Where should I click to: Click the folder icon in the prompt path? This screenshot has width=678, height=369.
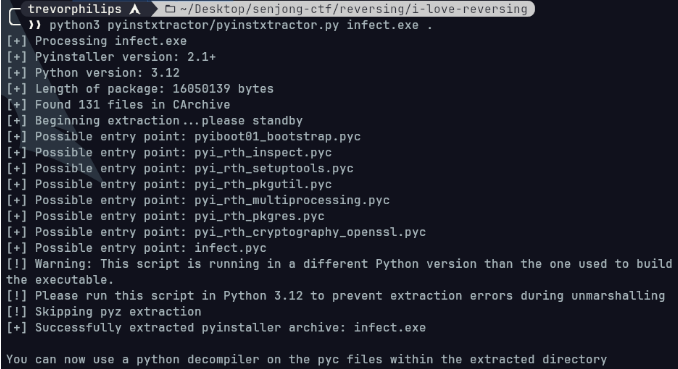[170, 9]
